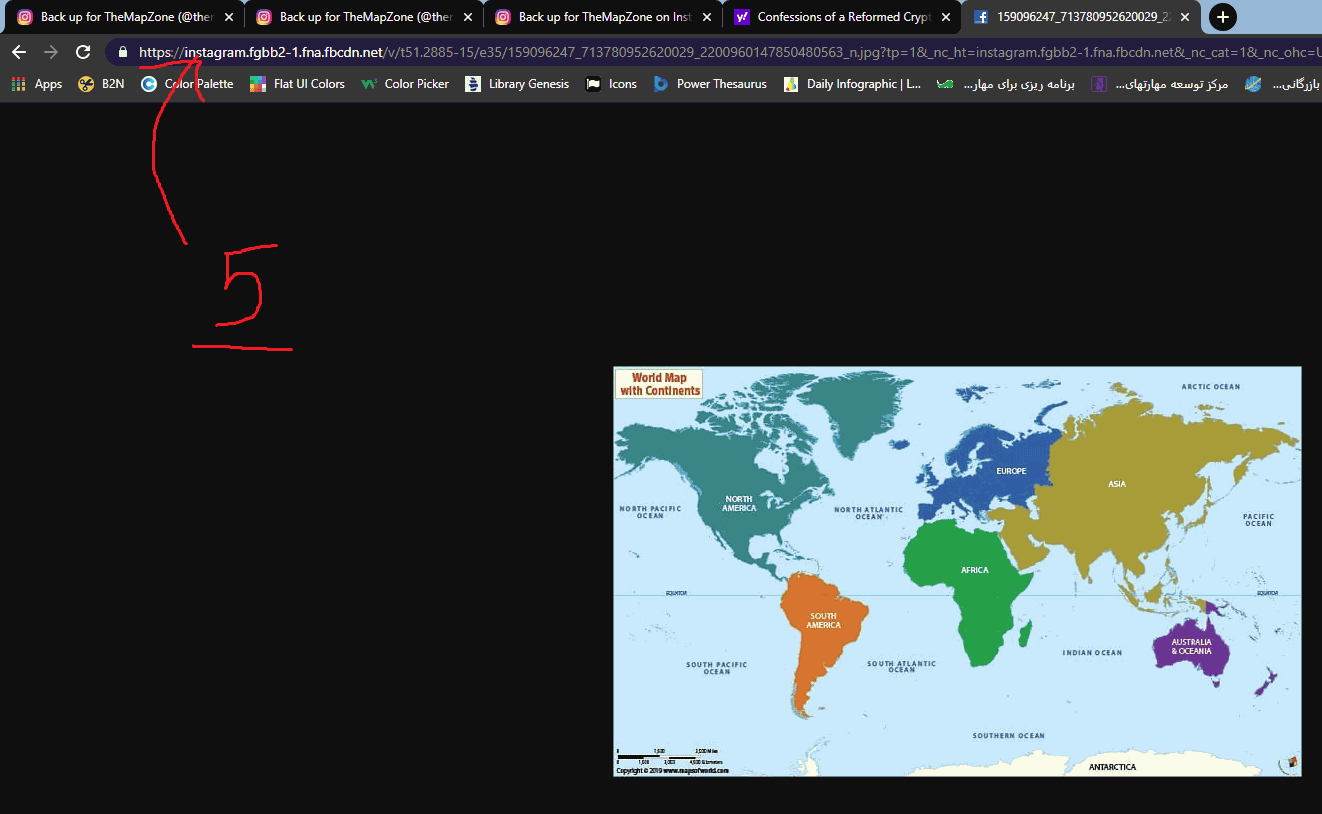
Task: Open the Daily Infographic bookmark
Action: pos(853,84)
